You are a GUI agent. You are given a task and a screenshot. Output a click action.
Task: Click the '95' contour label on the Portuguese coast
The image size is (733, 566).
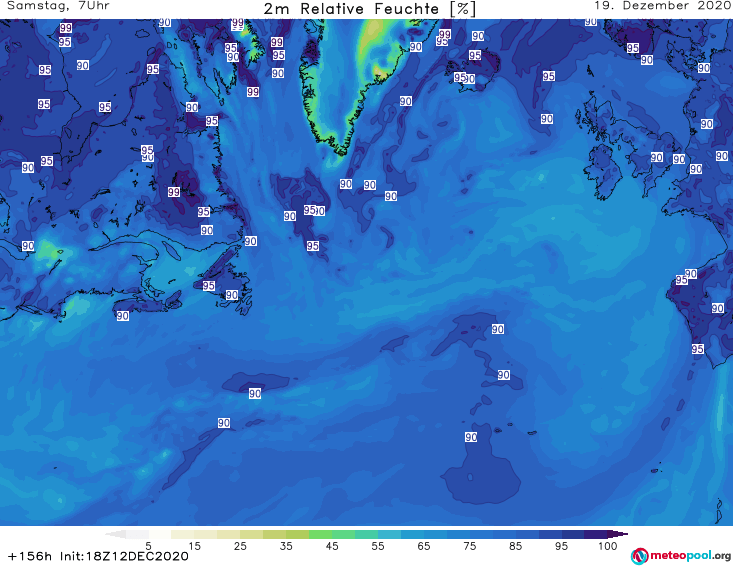coord(697,349)
